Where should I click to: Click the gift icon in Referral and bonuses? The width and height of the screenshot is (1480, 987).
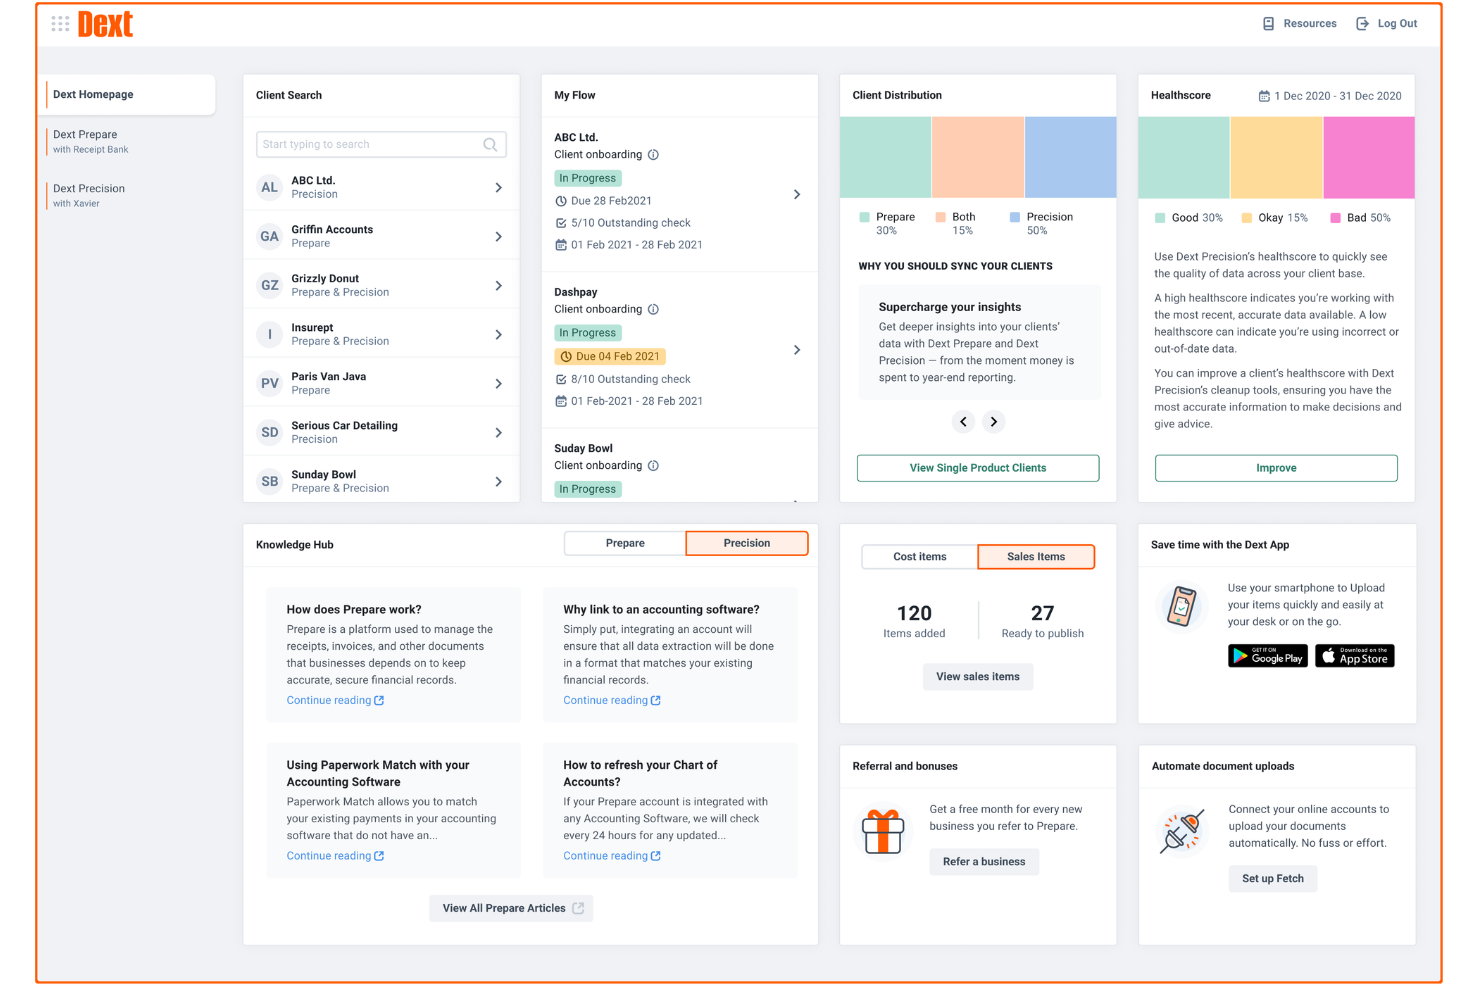point(883,830)
